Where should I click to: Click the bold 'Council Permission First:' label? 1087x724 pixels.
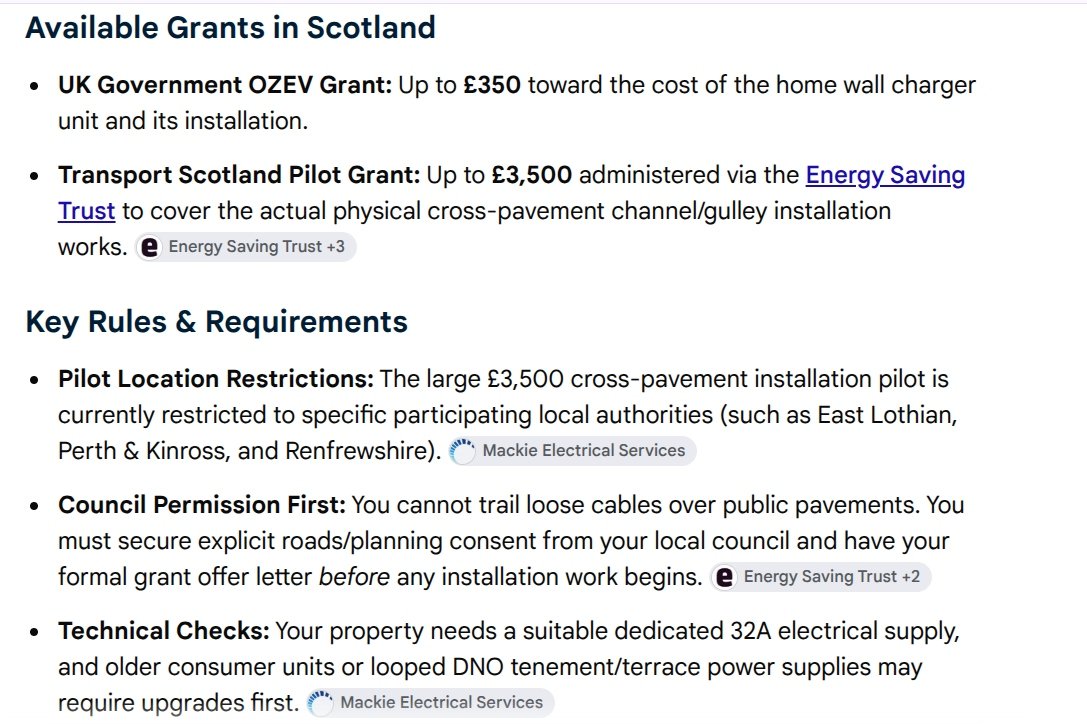click(202, 505)
